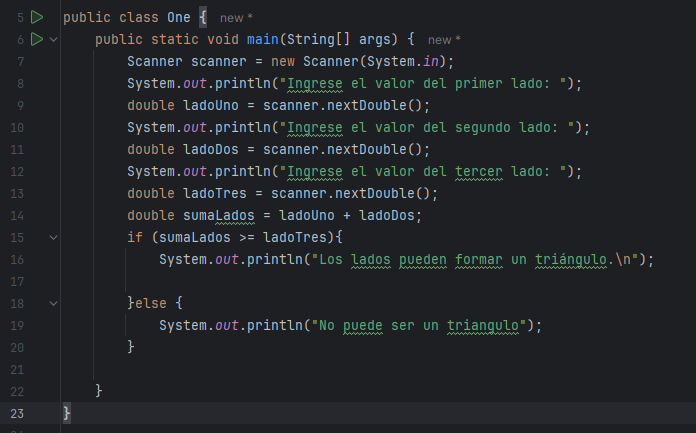The width and height of the screenshot is (696, 433).
Task: Click 'No puede ser un triangulo' string
Action: point(419,326)
